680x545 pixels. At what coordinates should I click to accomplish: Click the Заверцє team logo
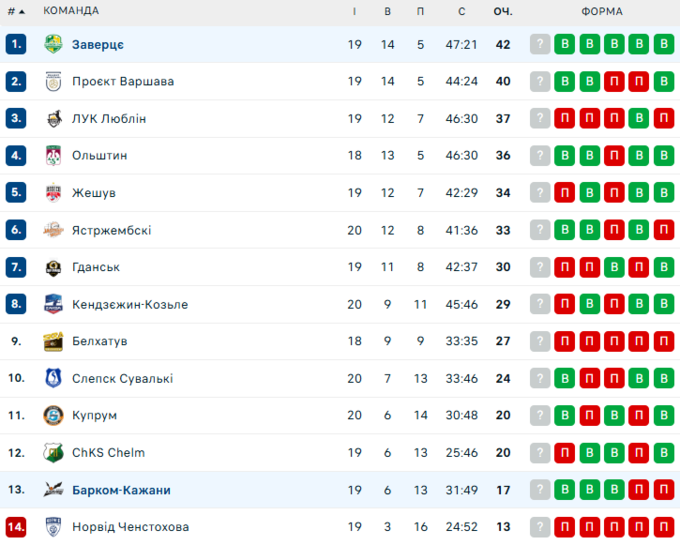tap(53, 44)
